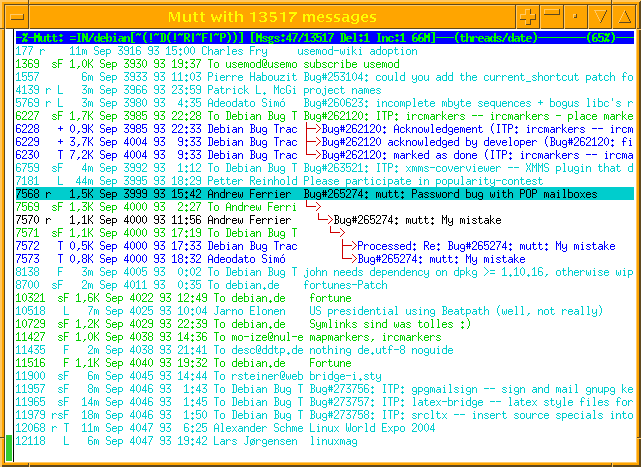Select message 10321 'fortune'

325,299
